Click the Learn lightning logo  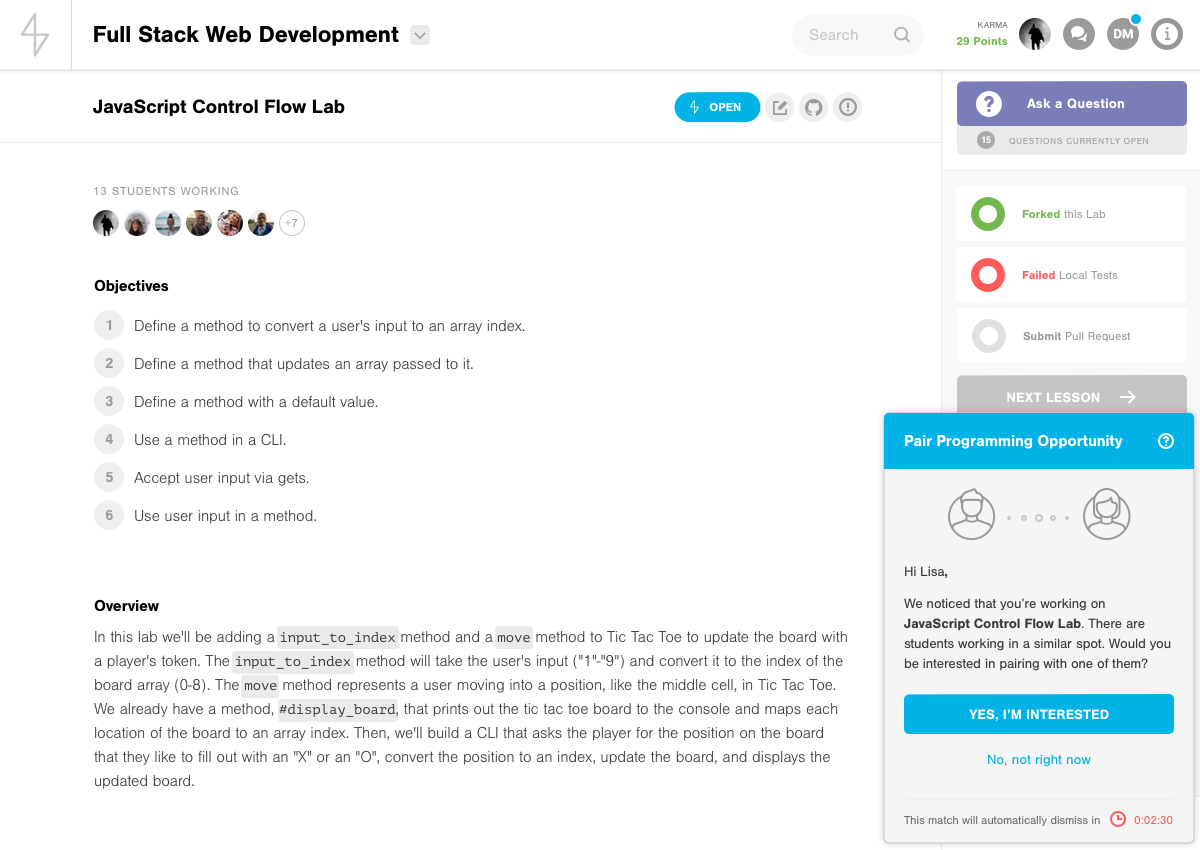(35, 33)
